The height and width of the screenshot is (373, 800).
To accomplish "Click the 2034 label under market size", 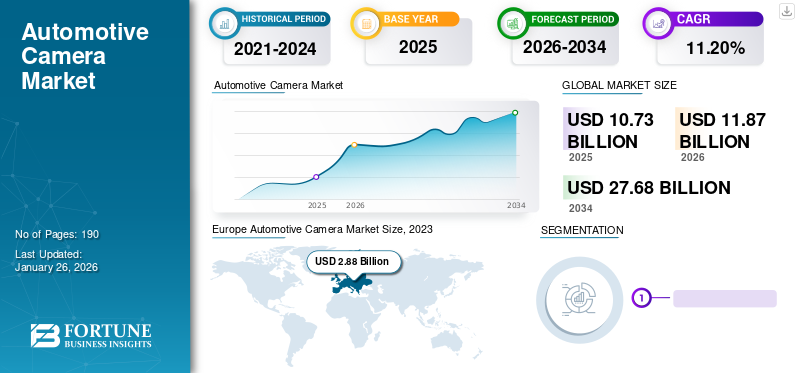I will click(581, 208).
